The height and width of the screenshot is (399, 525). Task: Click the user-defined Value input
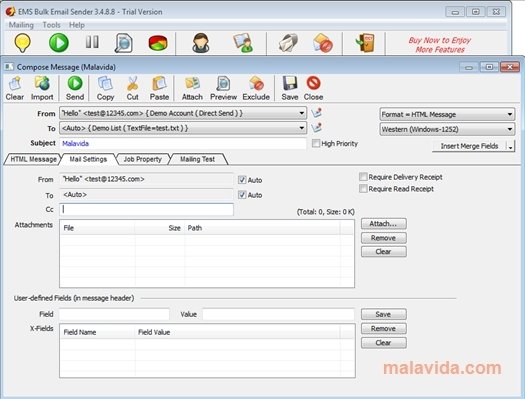[x=278, y=314]
